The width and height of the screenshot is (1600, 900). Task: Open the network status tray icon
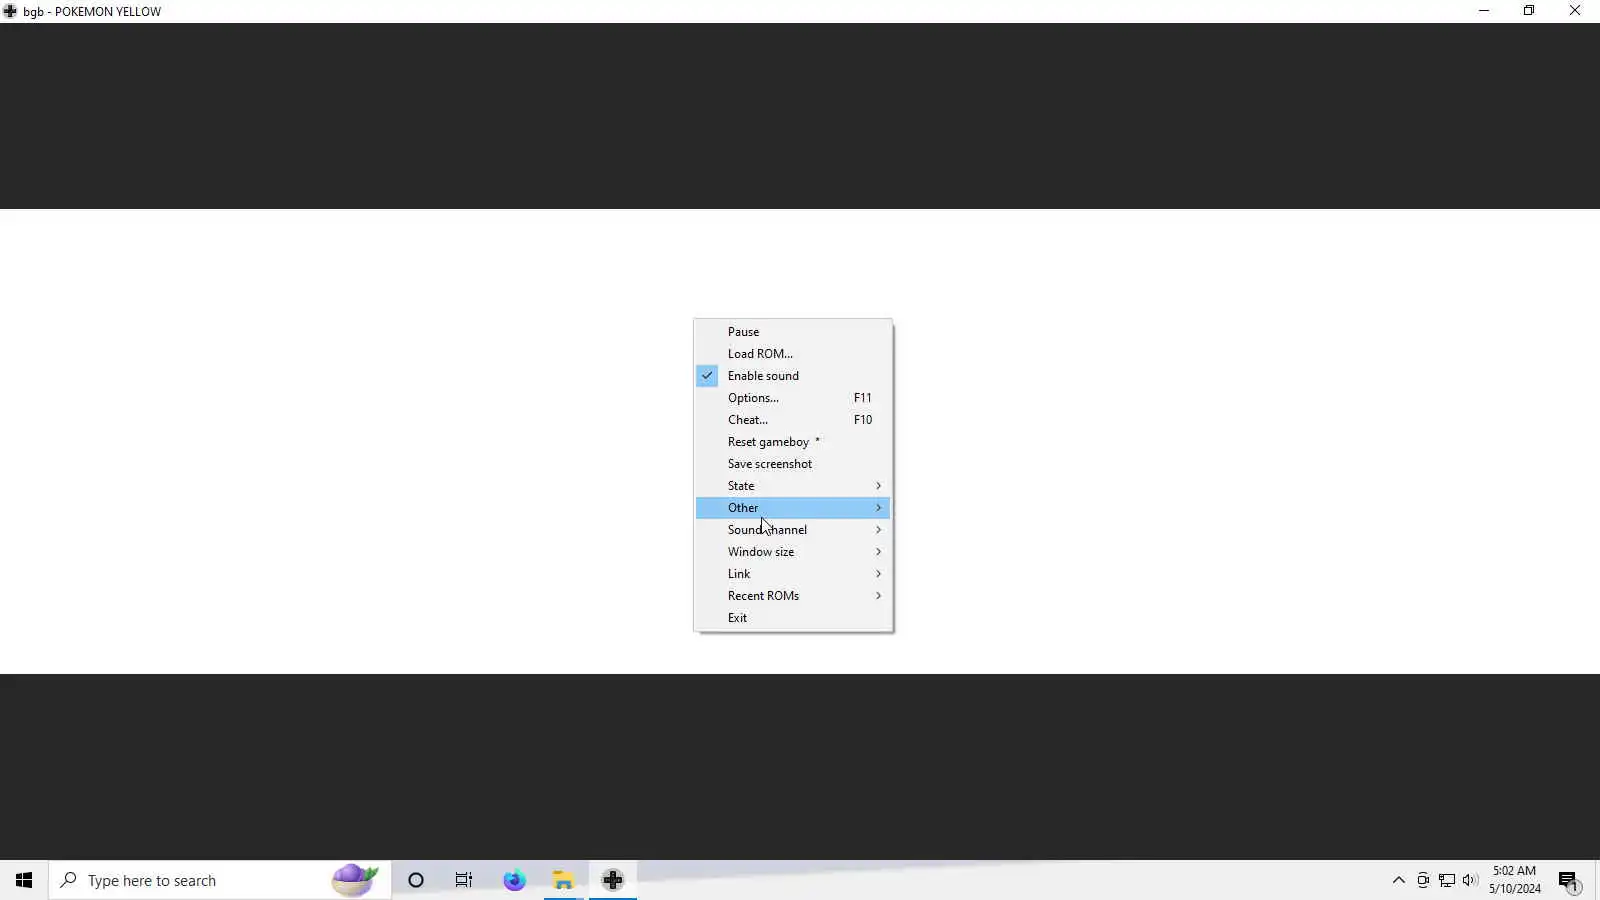1447,880
